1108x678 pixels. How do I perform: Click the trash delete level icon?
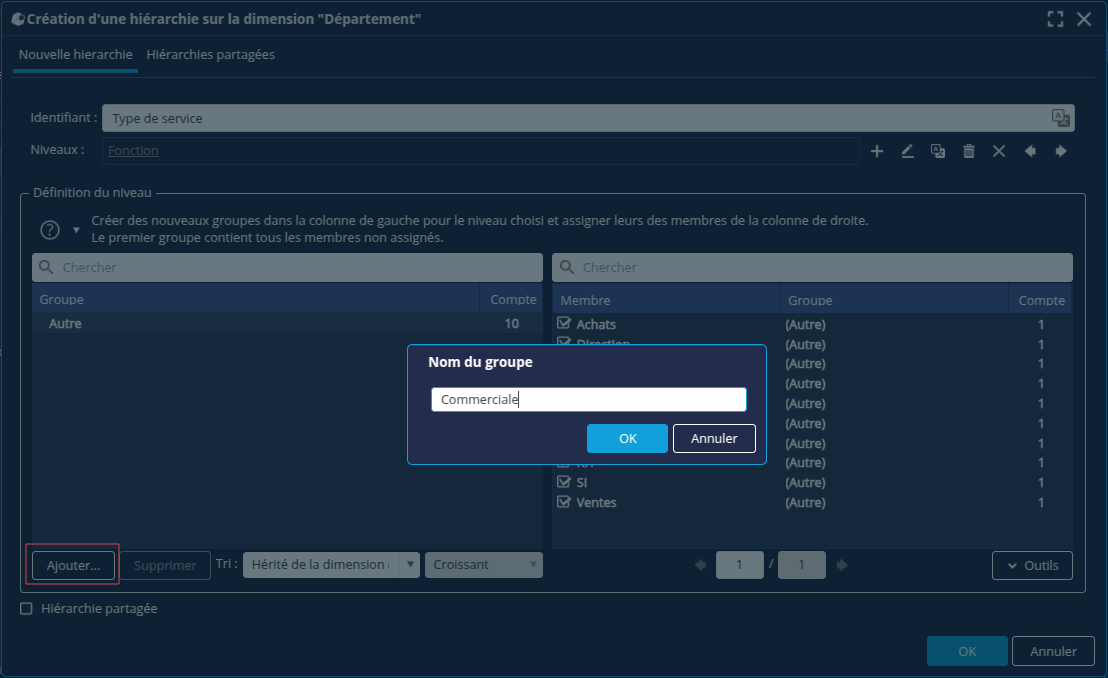[968, 151]
